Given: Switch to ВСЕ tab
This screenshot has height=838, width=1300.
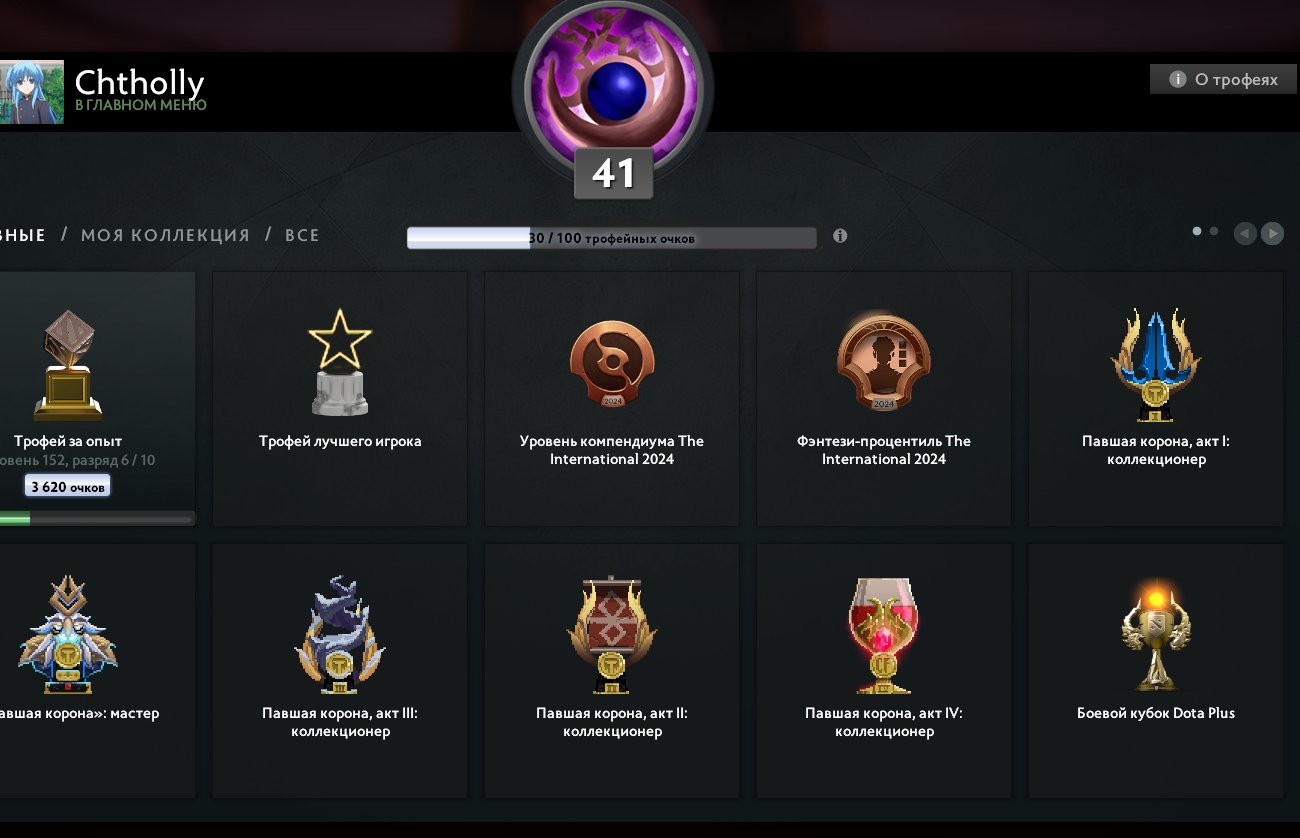Looking at the screenshot, I should [x=302, y=235].
